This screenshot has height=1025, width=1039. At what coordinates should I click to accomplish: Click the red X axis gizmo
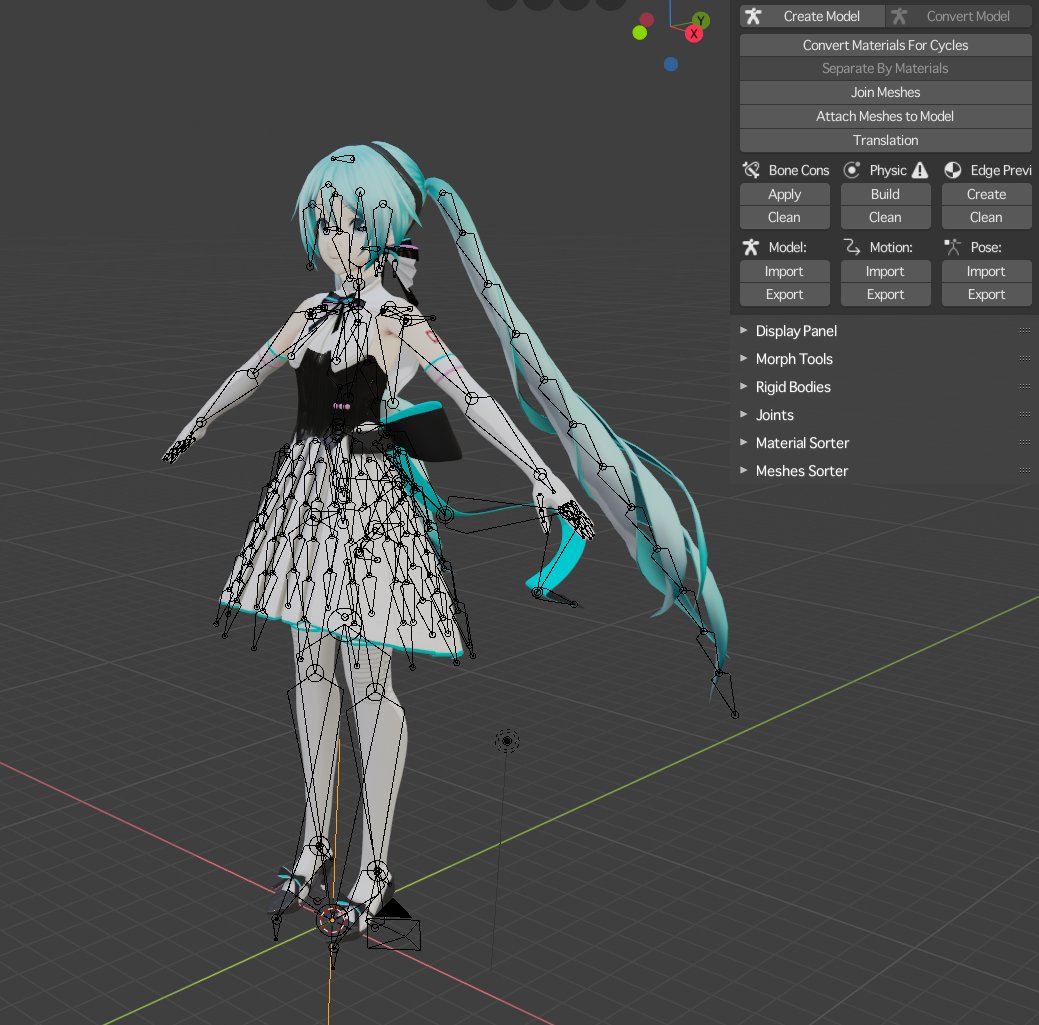(693, 33)
